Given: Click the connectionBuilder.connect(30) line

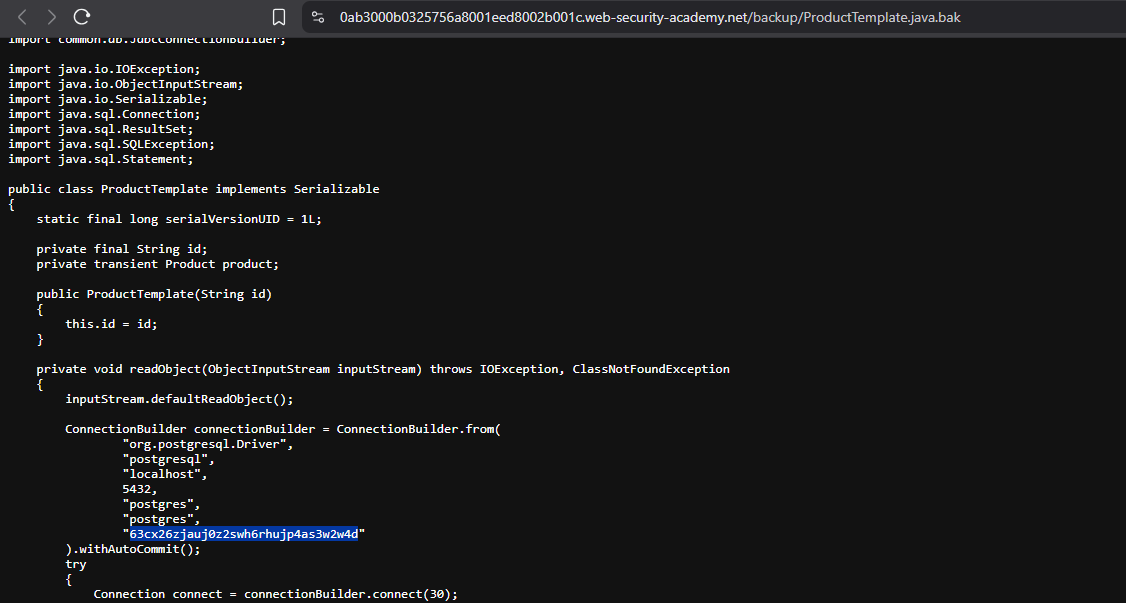Looking at the screenshot, I should point(275,594).
